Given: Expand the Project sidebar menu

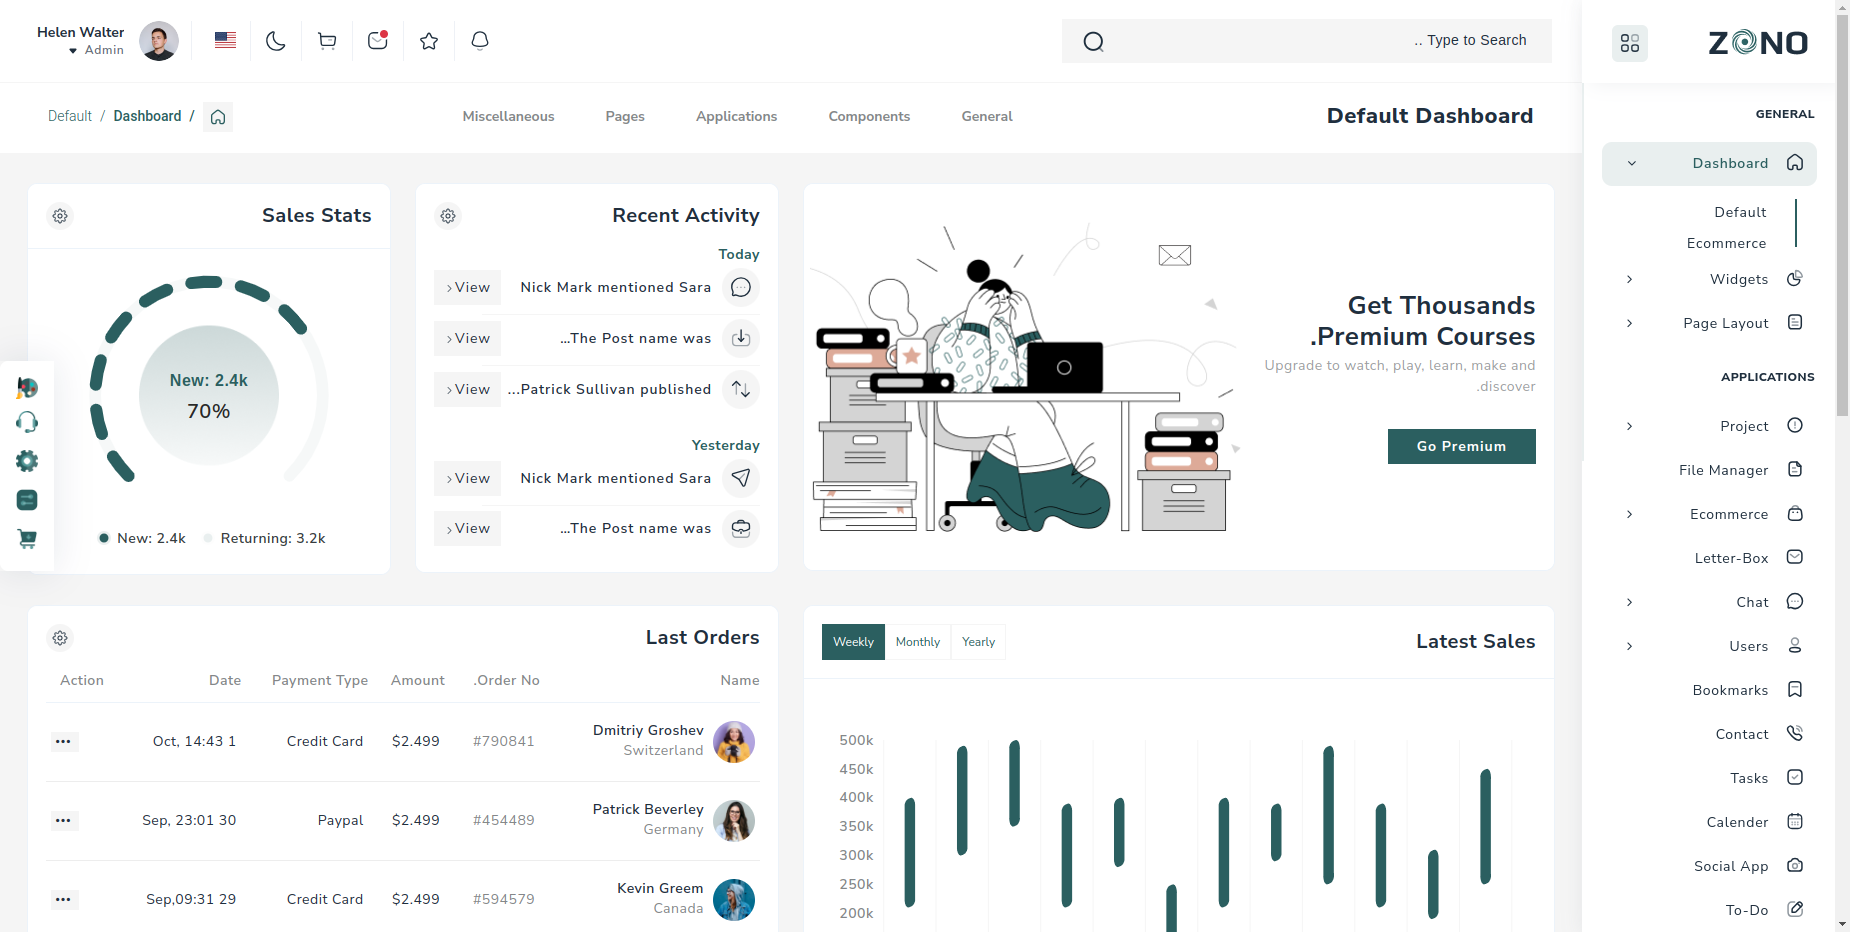Looking at the screenshot, I should pos(1744,426).
